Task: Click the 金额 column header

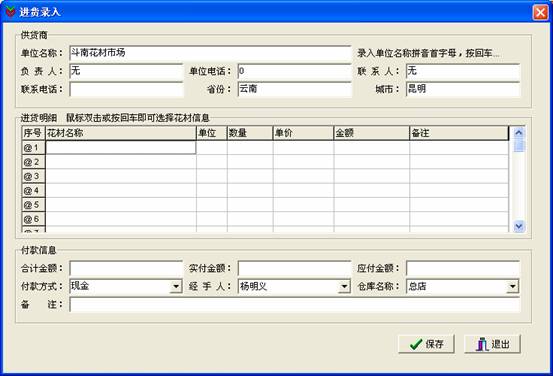Action: [x=372, y=133]
